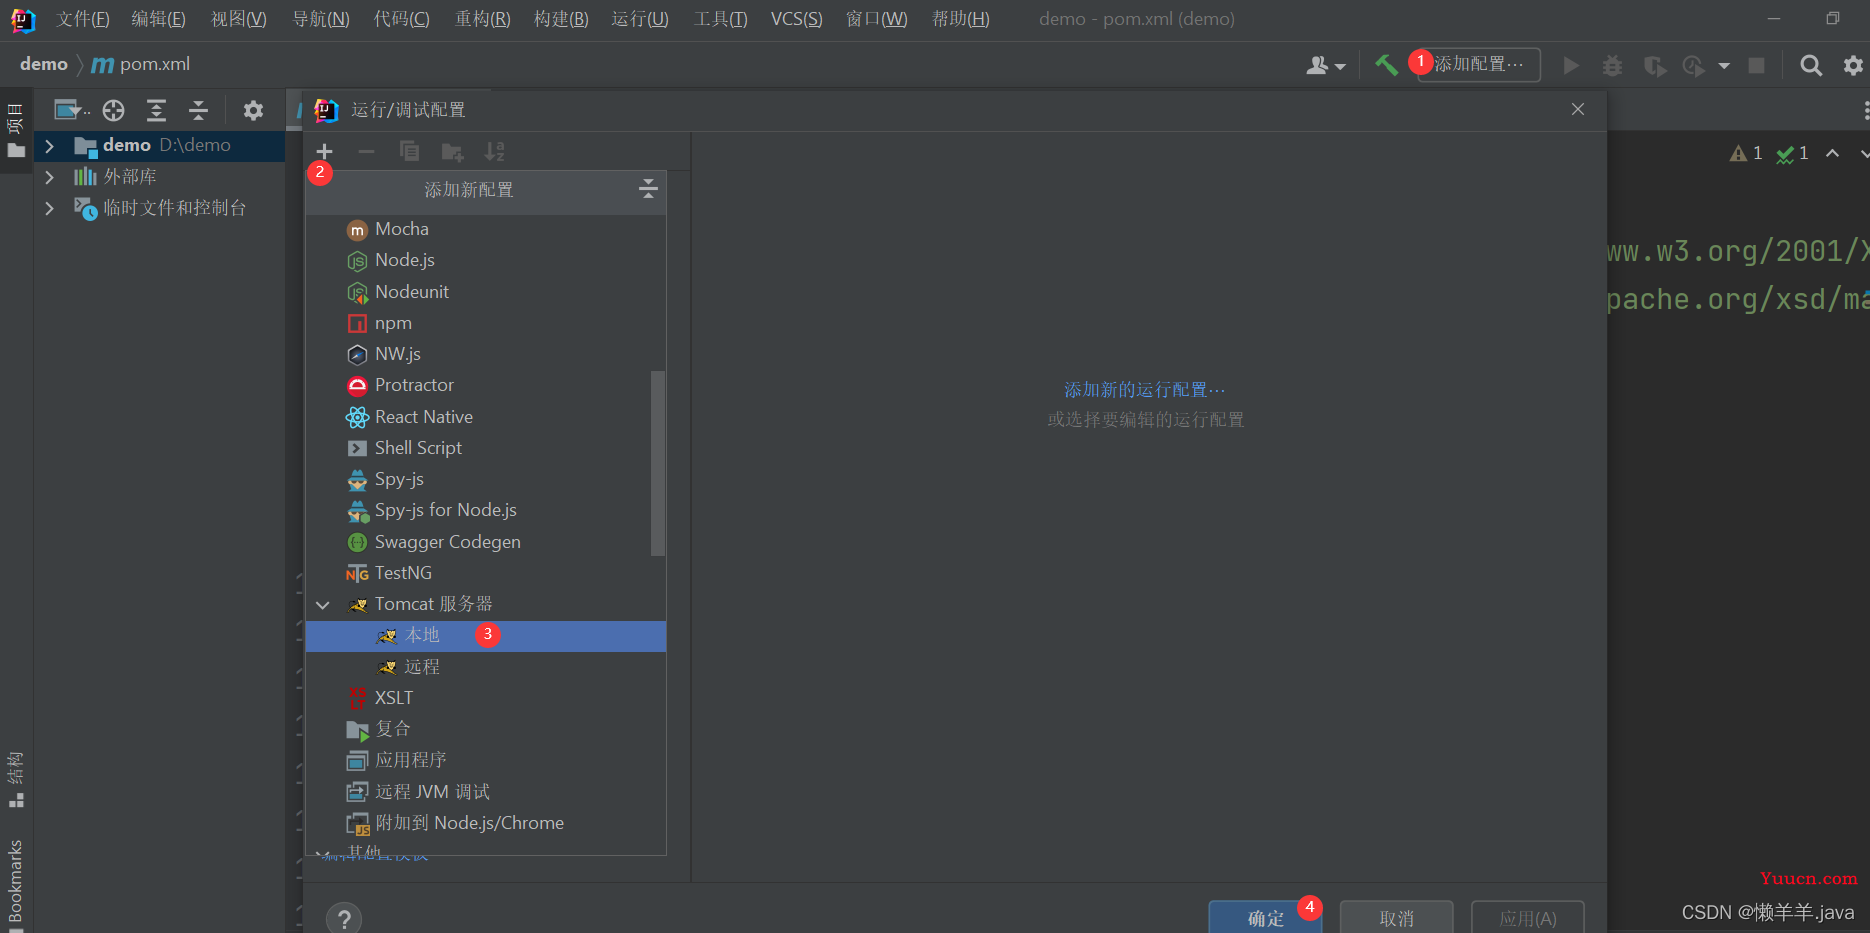Viewport: 1870px width, 933px height.
Task: Click the locate file crosshair icon in project panel
Action: (114, 110)
